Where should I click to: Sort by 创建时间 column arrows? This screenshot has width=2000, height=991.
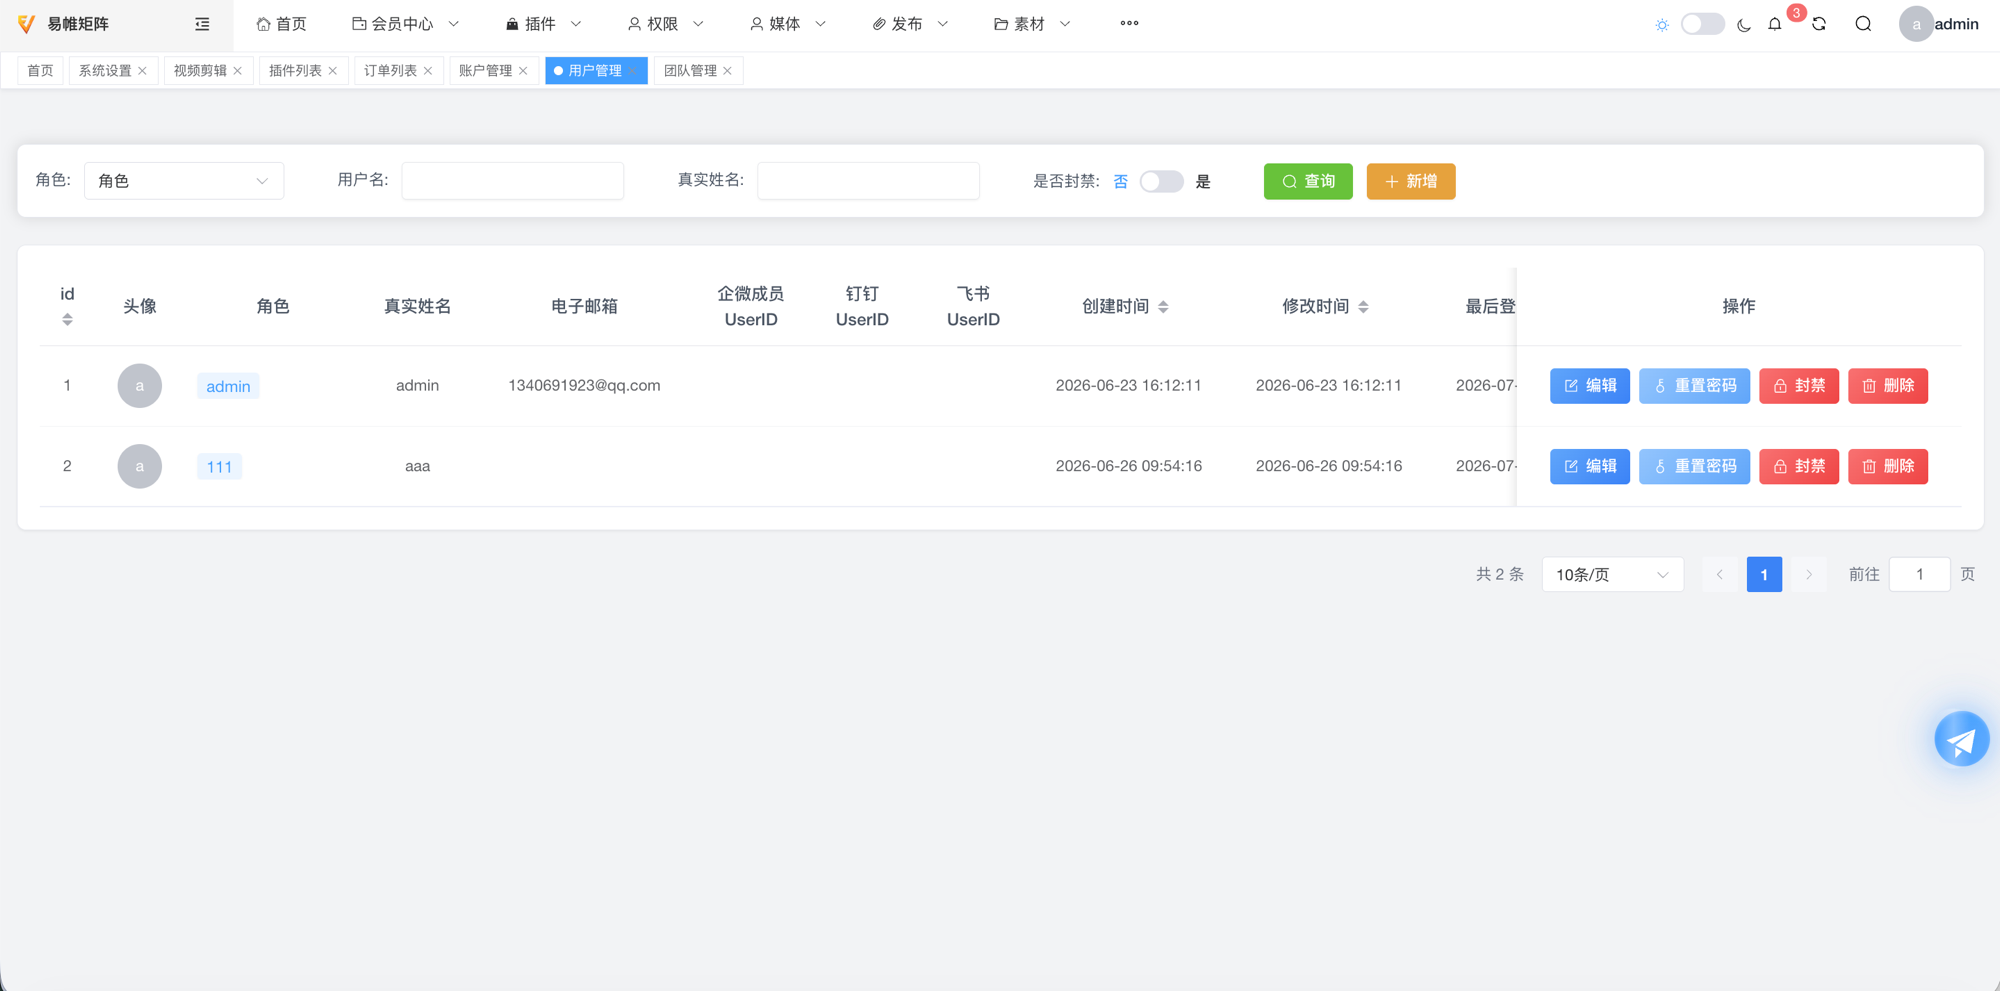coord(1163,307)
